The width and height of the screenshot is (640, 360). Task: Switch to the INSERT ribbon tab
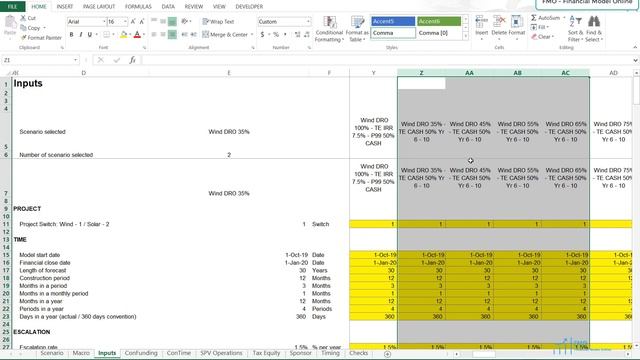[64, 7]
